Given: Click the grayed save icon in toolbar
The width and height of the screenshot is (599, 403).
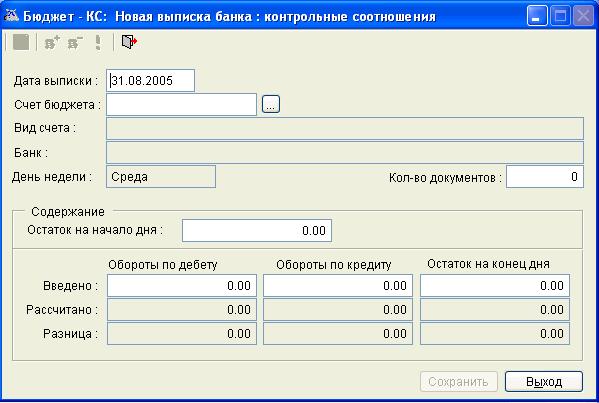Looking at the screenshot, I should pos(21,42).
